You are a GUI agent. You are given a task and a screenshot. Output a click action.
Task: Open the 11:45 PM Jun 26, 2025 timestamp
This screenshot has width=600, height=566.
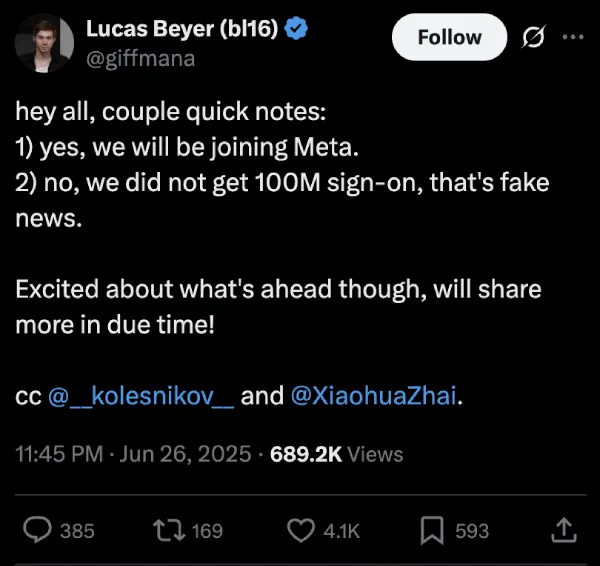[x=133, y=454]
